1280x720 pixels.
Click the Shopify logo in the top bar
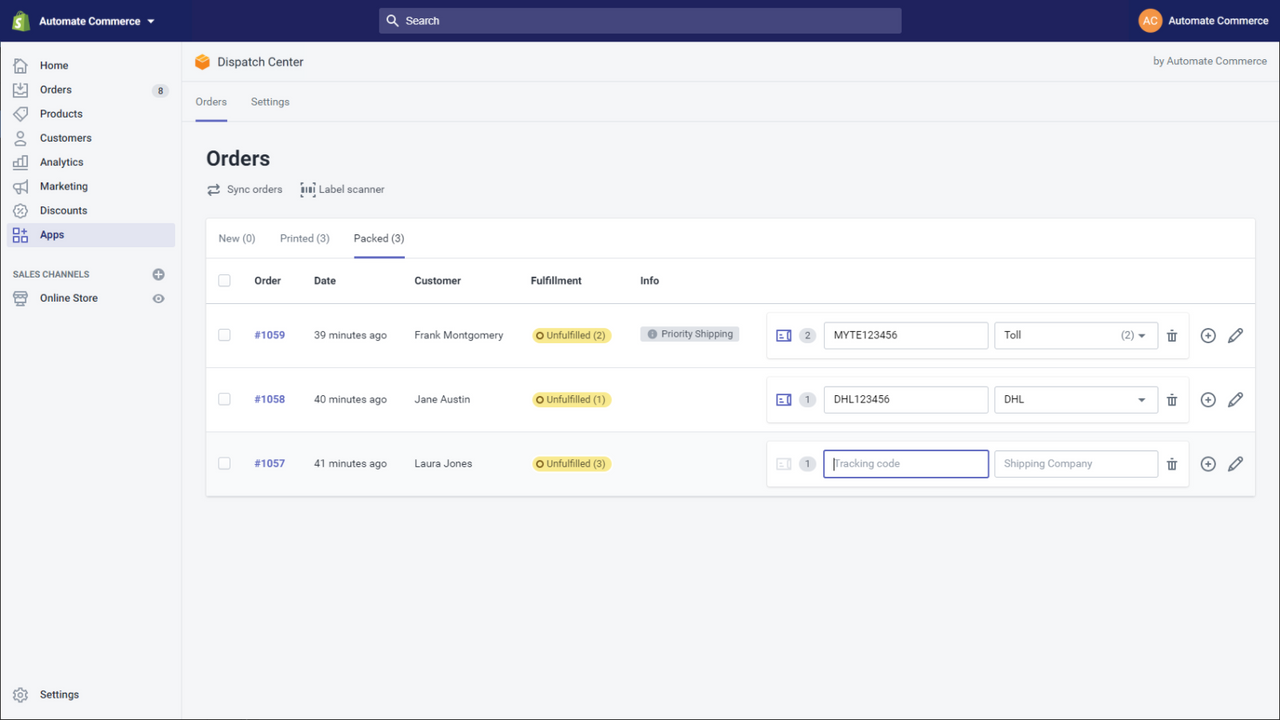coord(20,20)
